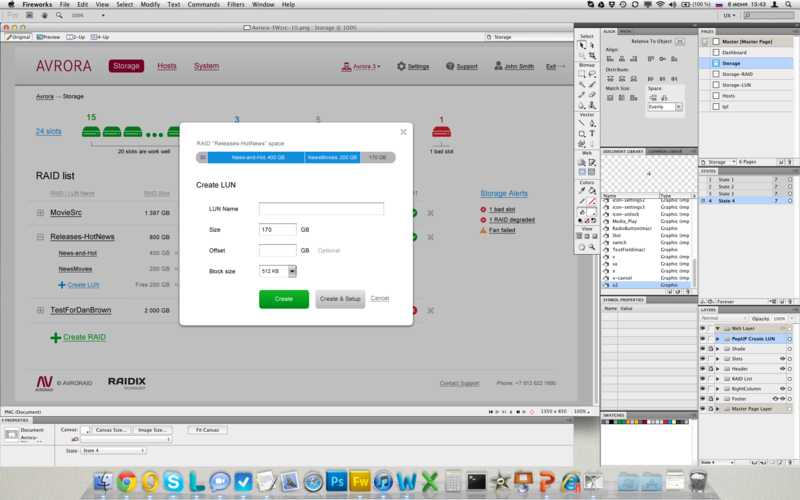The height and width of the screenshot is (500, 800).
Task: Hide the RightColumn layer
Action: click(703, 389)
